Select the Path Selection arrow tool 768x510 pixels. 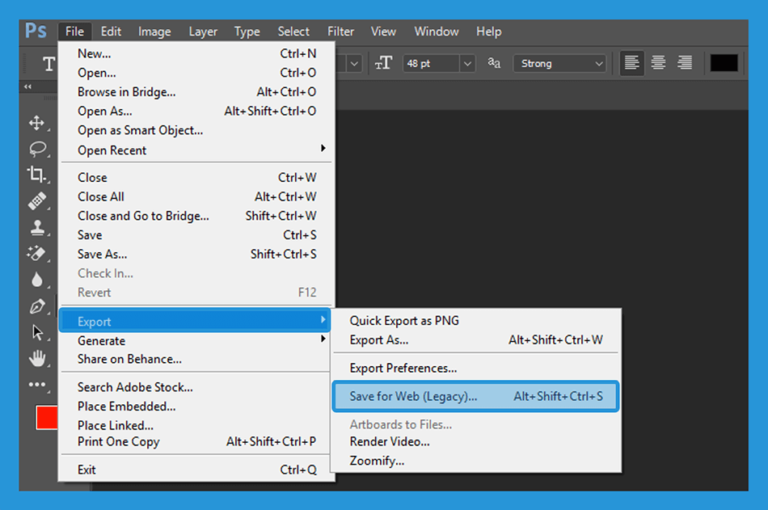coord(37,332)
